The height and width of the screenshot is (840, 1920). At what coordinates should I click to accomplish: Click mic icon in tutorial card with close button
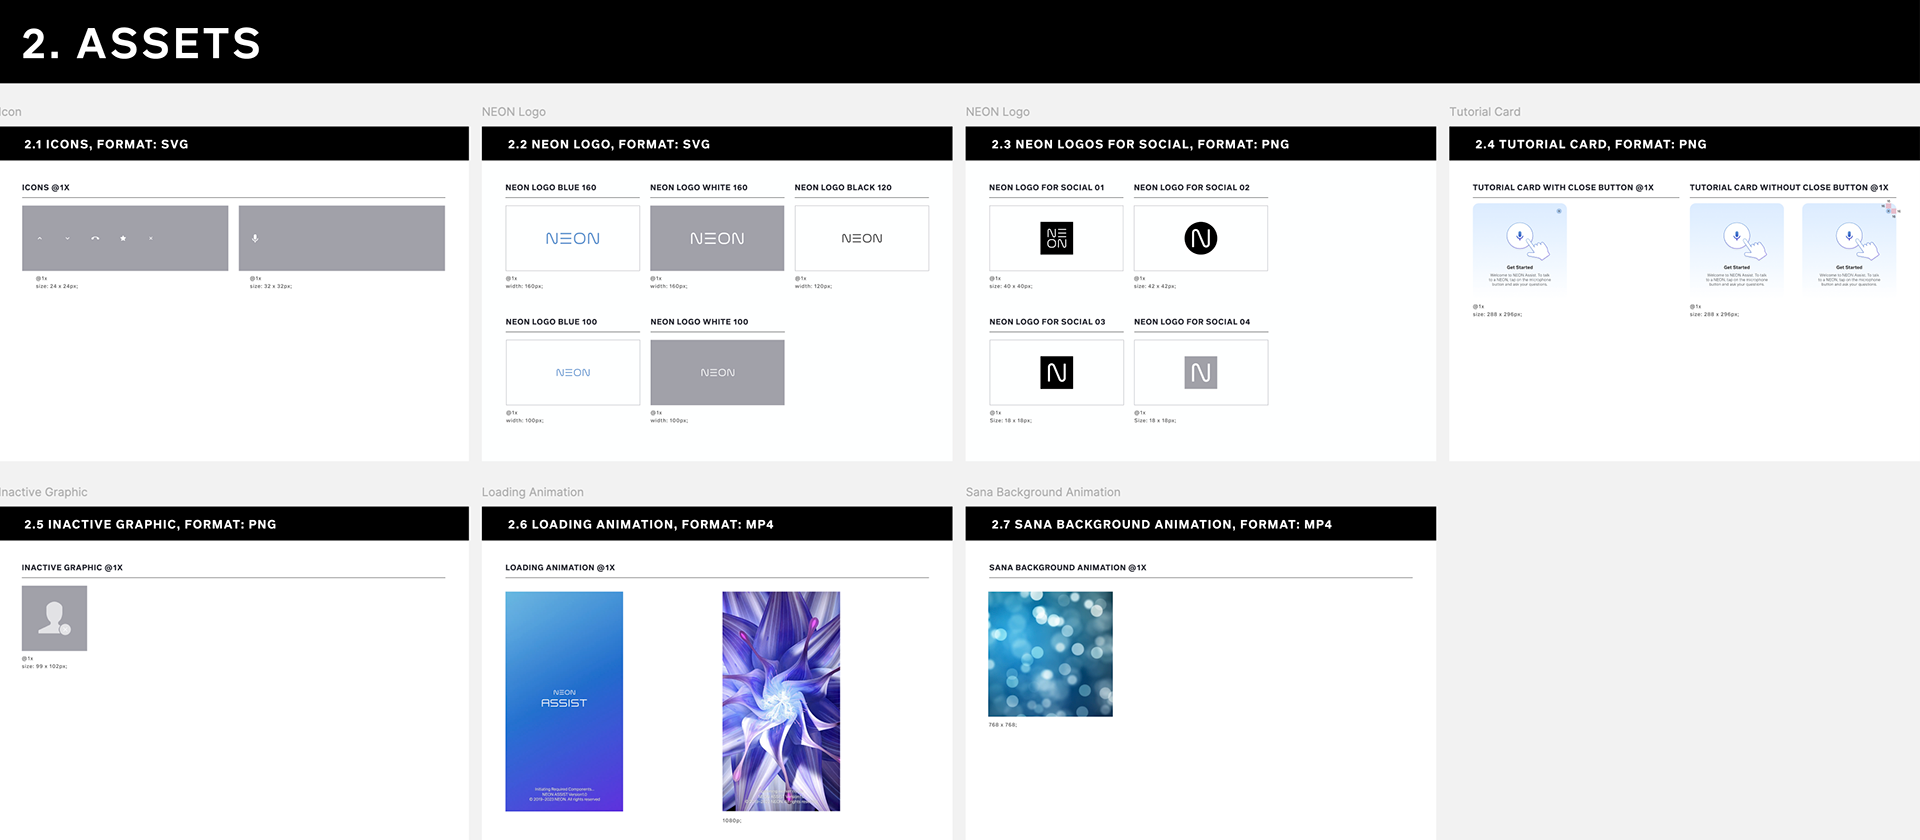(x=1520, y=236)
